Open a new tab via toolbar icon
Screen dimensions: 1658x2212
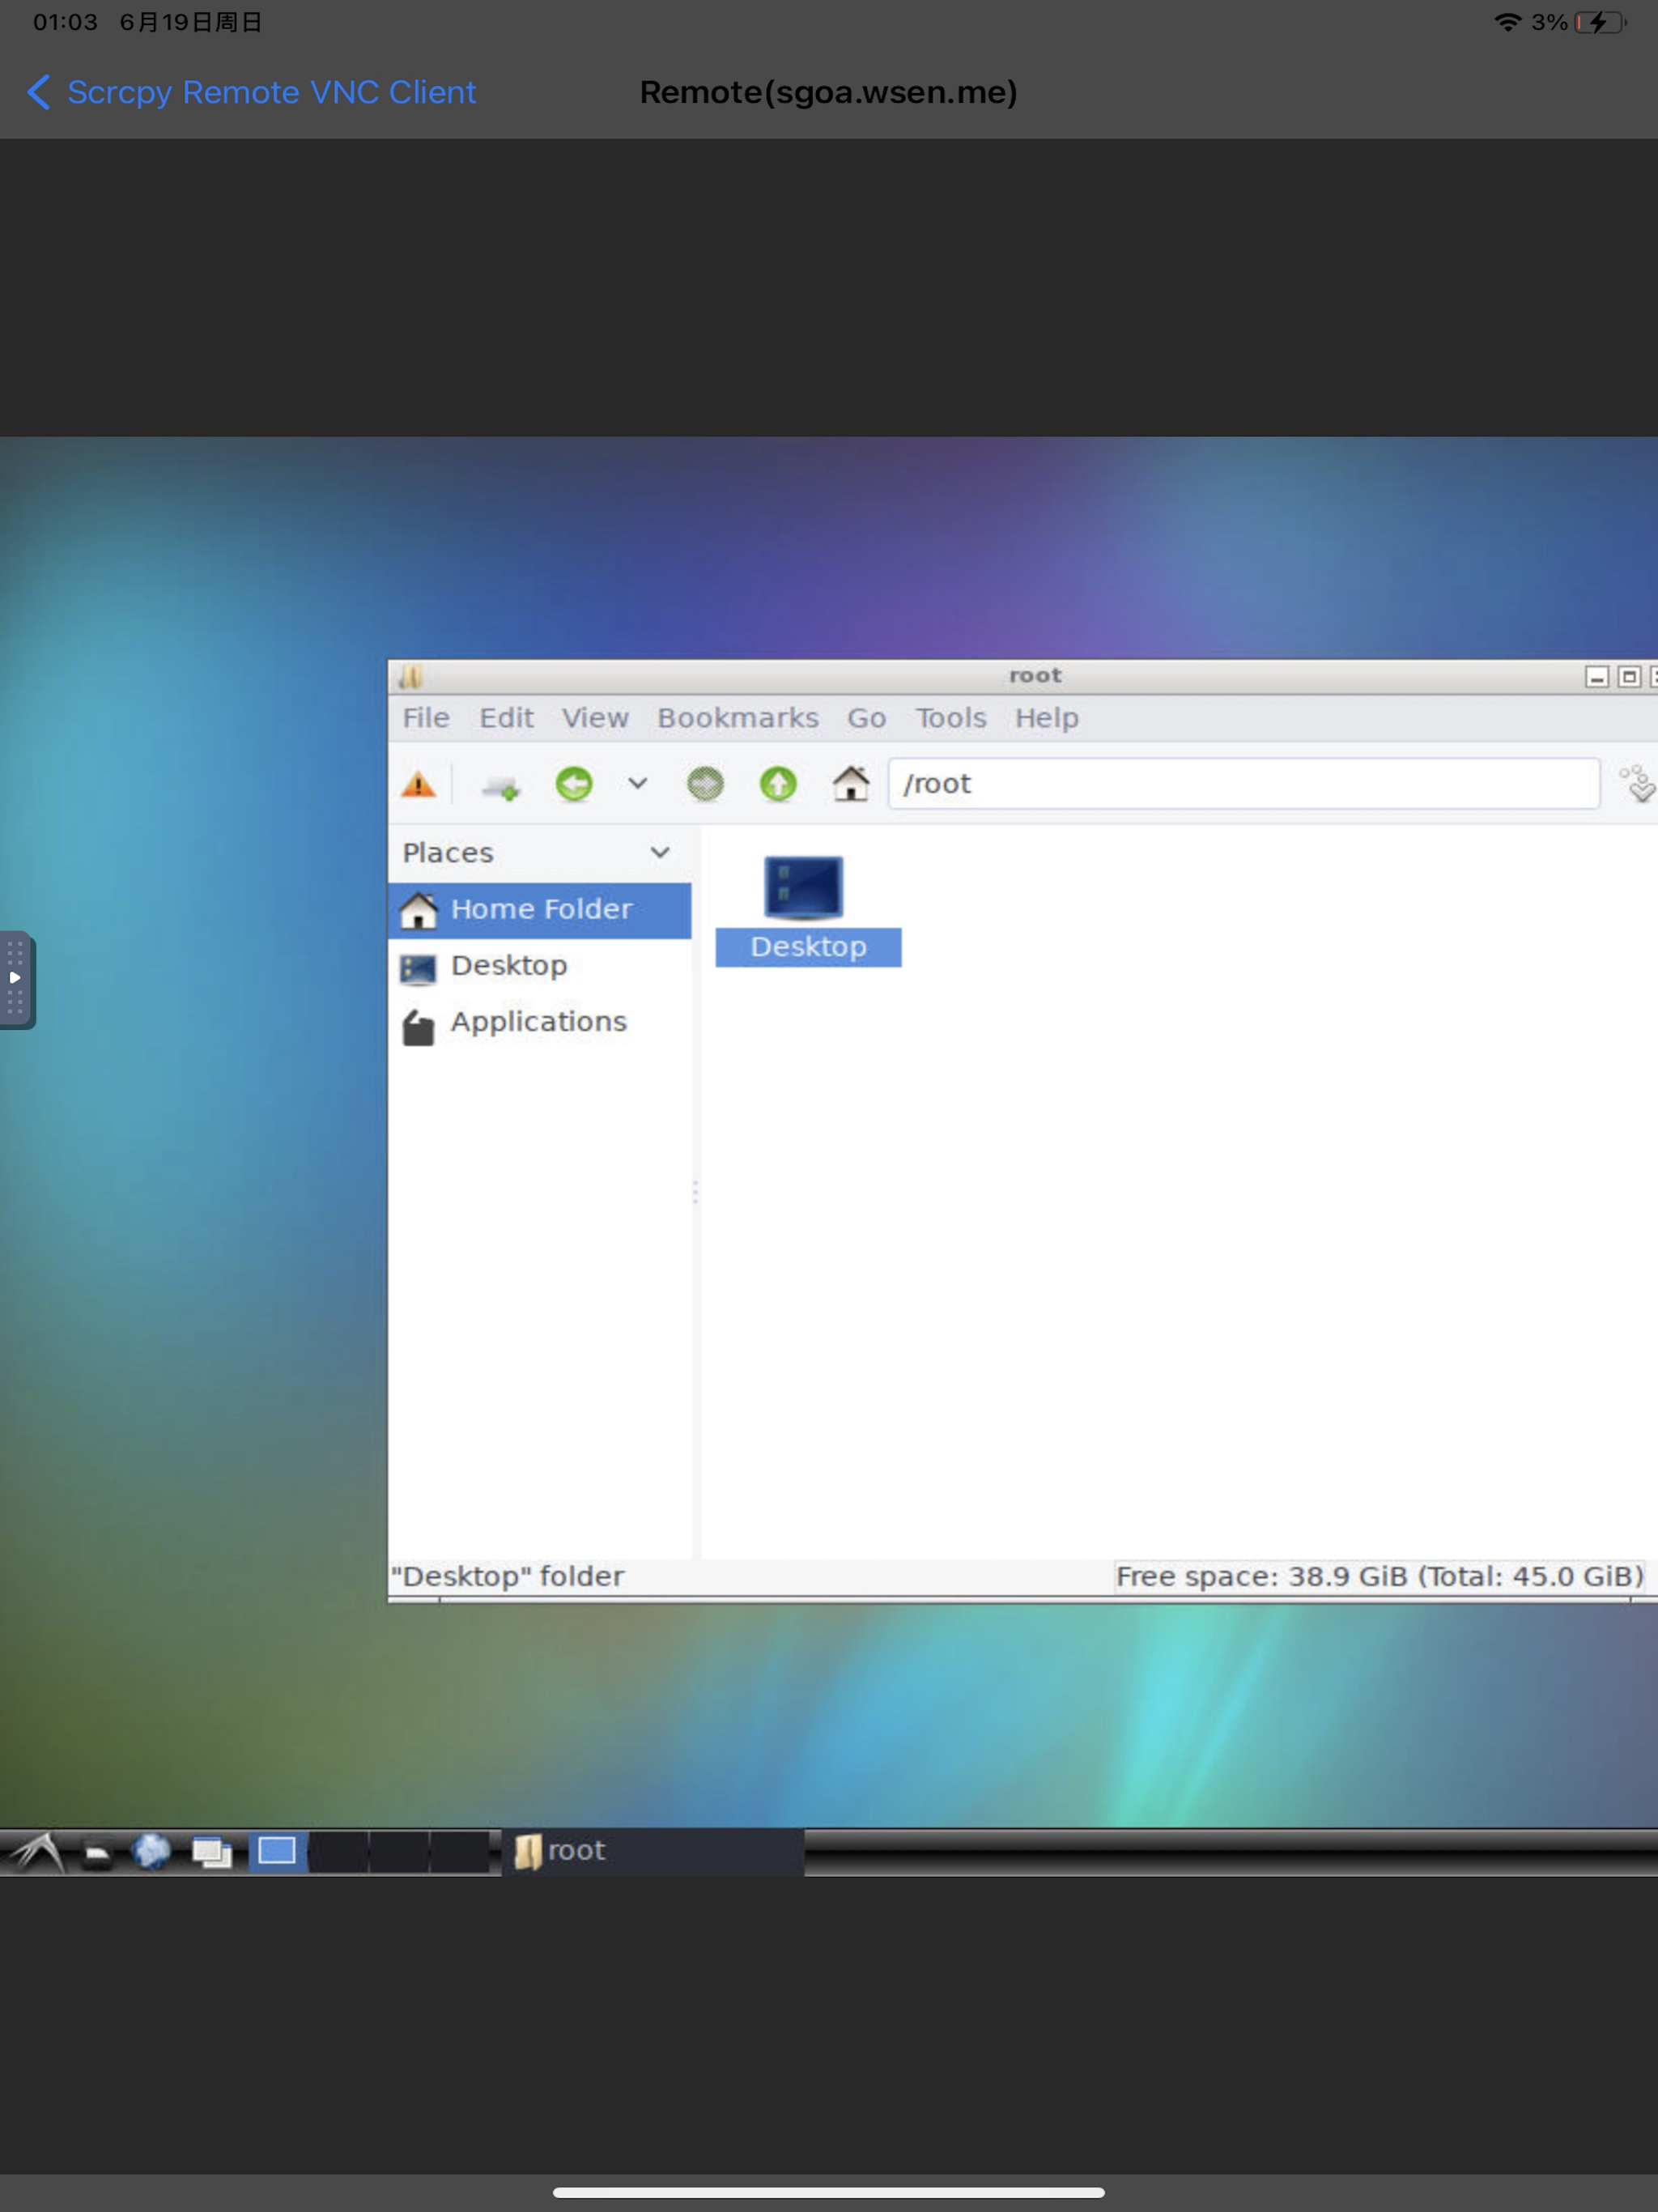(500, 787)
